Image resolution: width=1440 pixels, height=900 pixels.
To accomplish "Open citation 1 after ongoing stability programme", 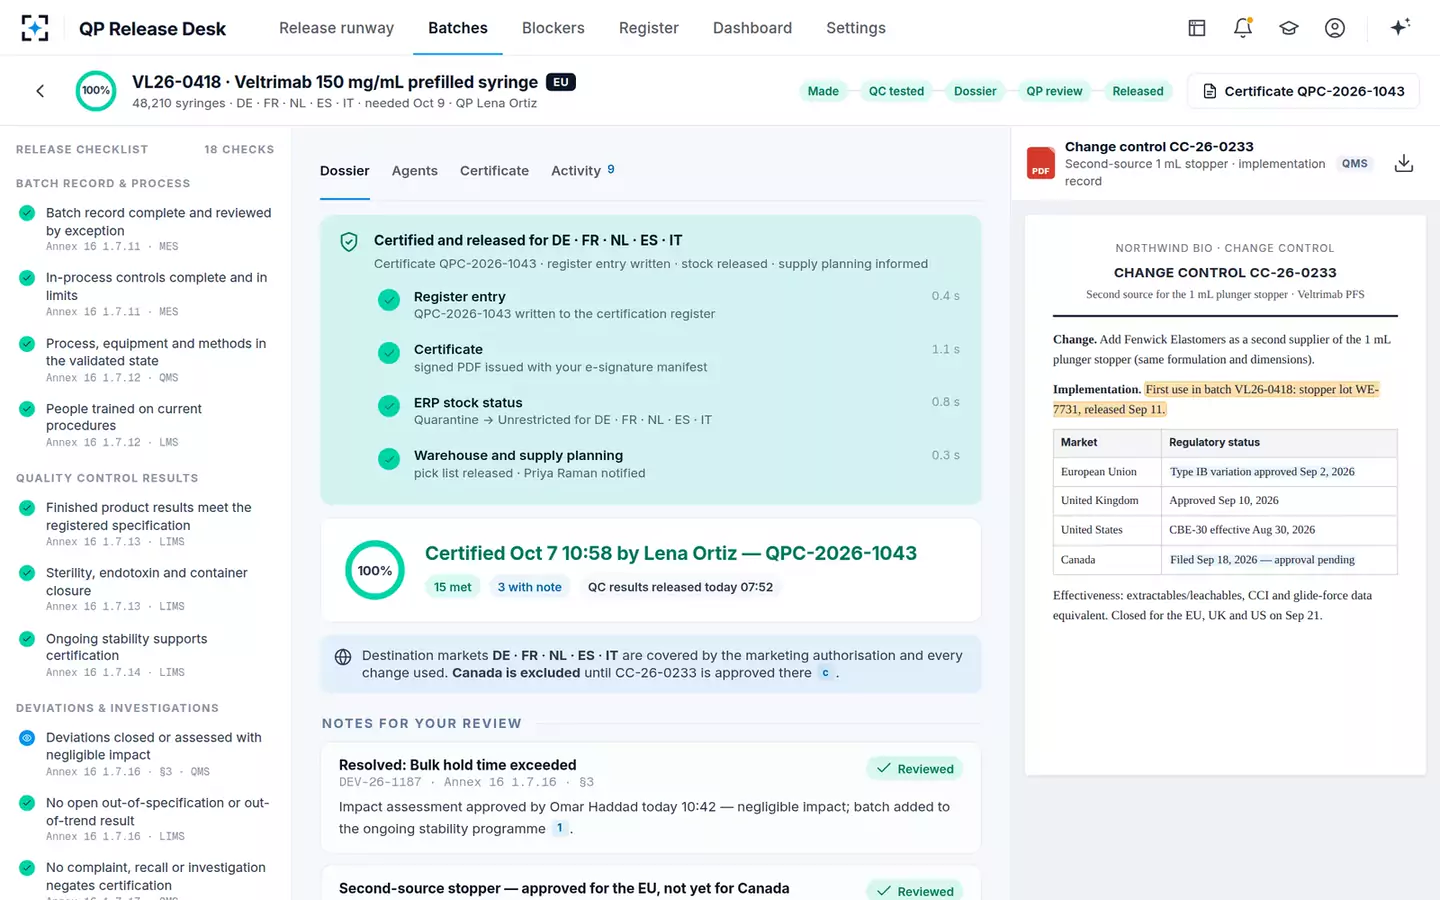I will coord(560,828).
